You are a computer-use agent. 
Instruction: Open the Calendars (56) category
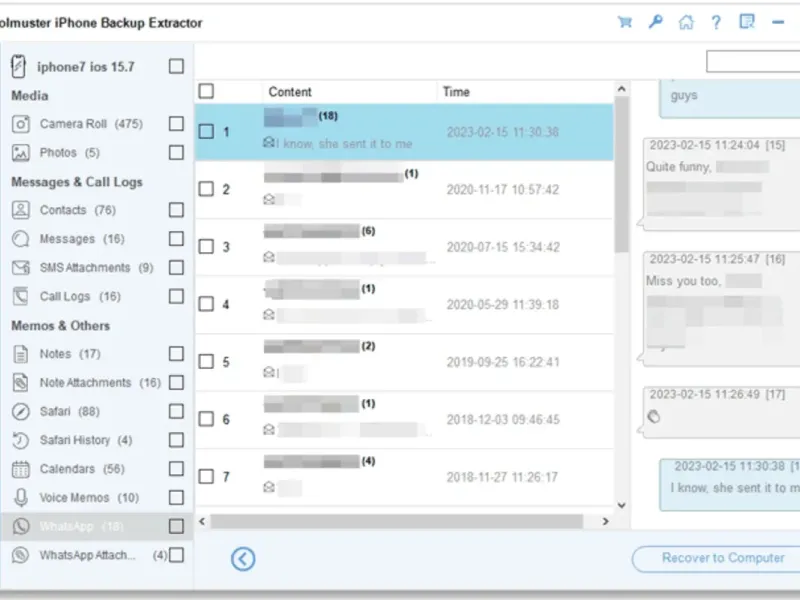(82, 469)
